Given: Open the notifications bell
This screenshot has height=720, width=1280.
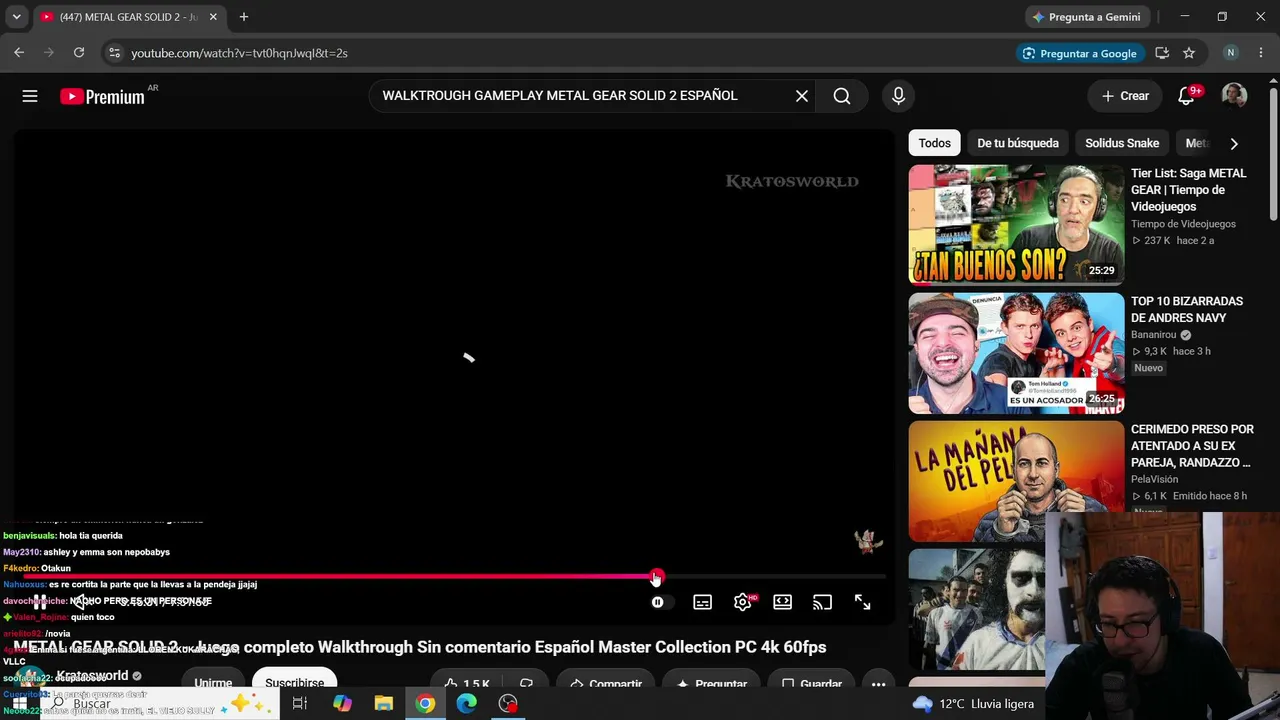Looking at the screenshot, I should [1186, 96].
